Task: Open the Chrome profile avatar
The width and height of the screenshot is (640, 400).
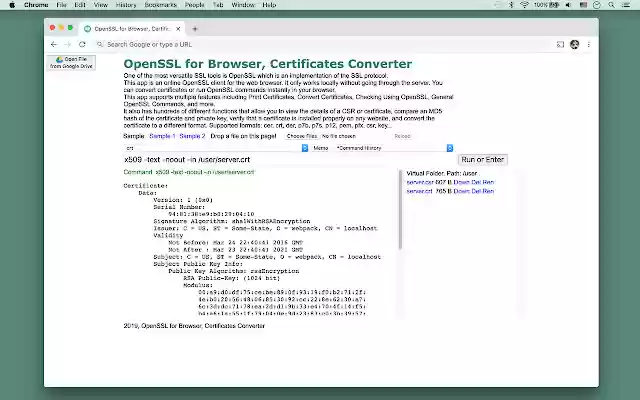Action: 574,44
